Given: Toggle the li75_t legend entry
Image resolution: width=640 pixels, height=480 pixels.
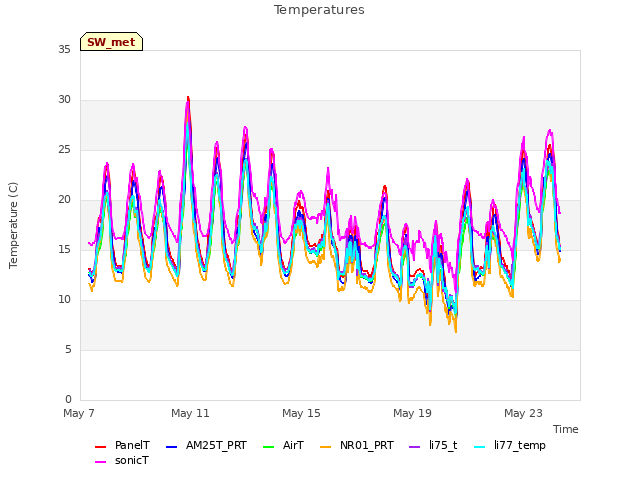Looking at the screenshot, I should point(433,445).
